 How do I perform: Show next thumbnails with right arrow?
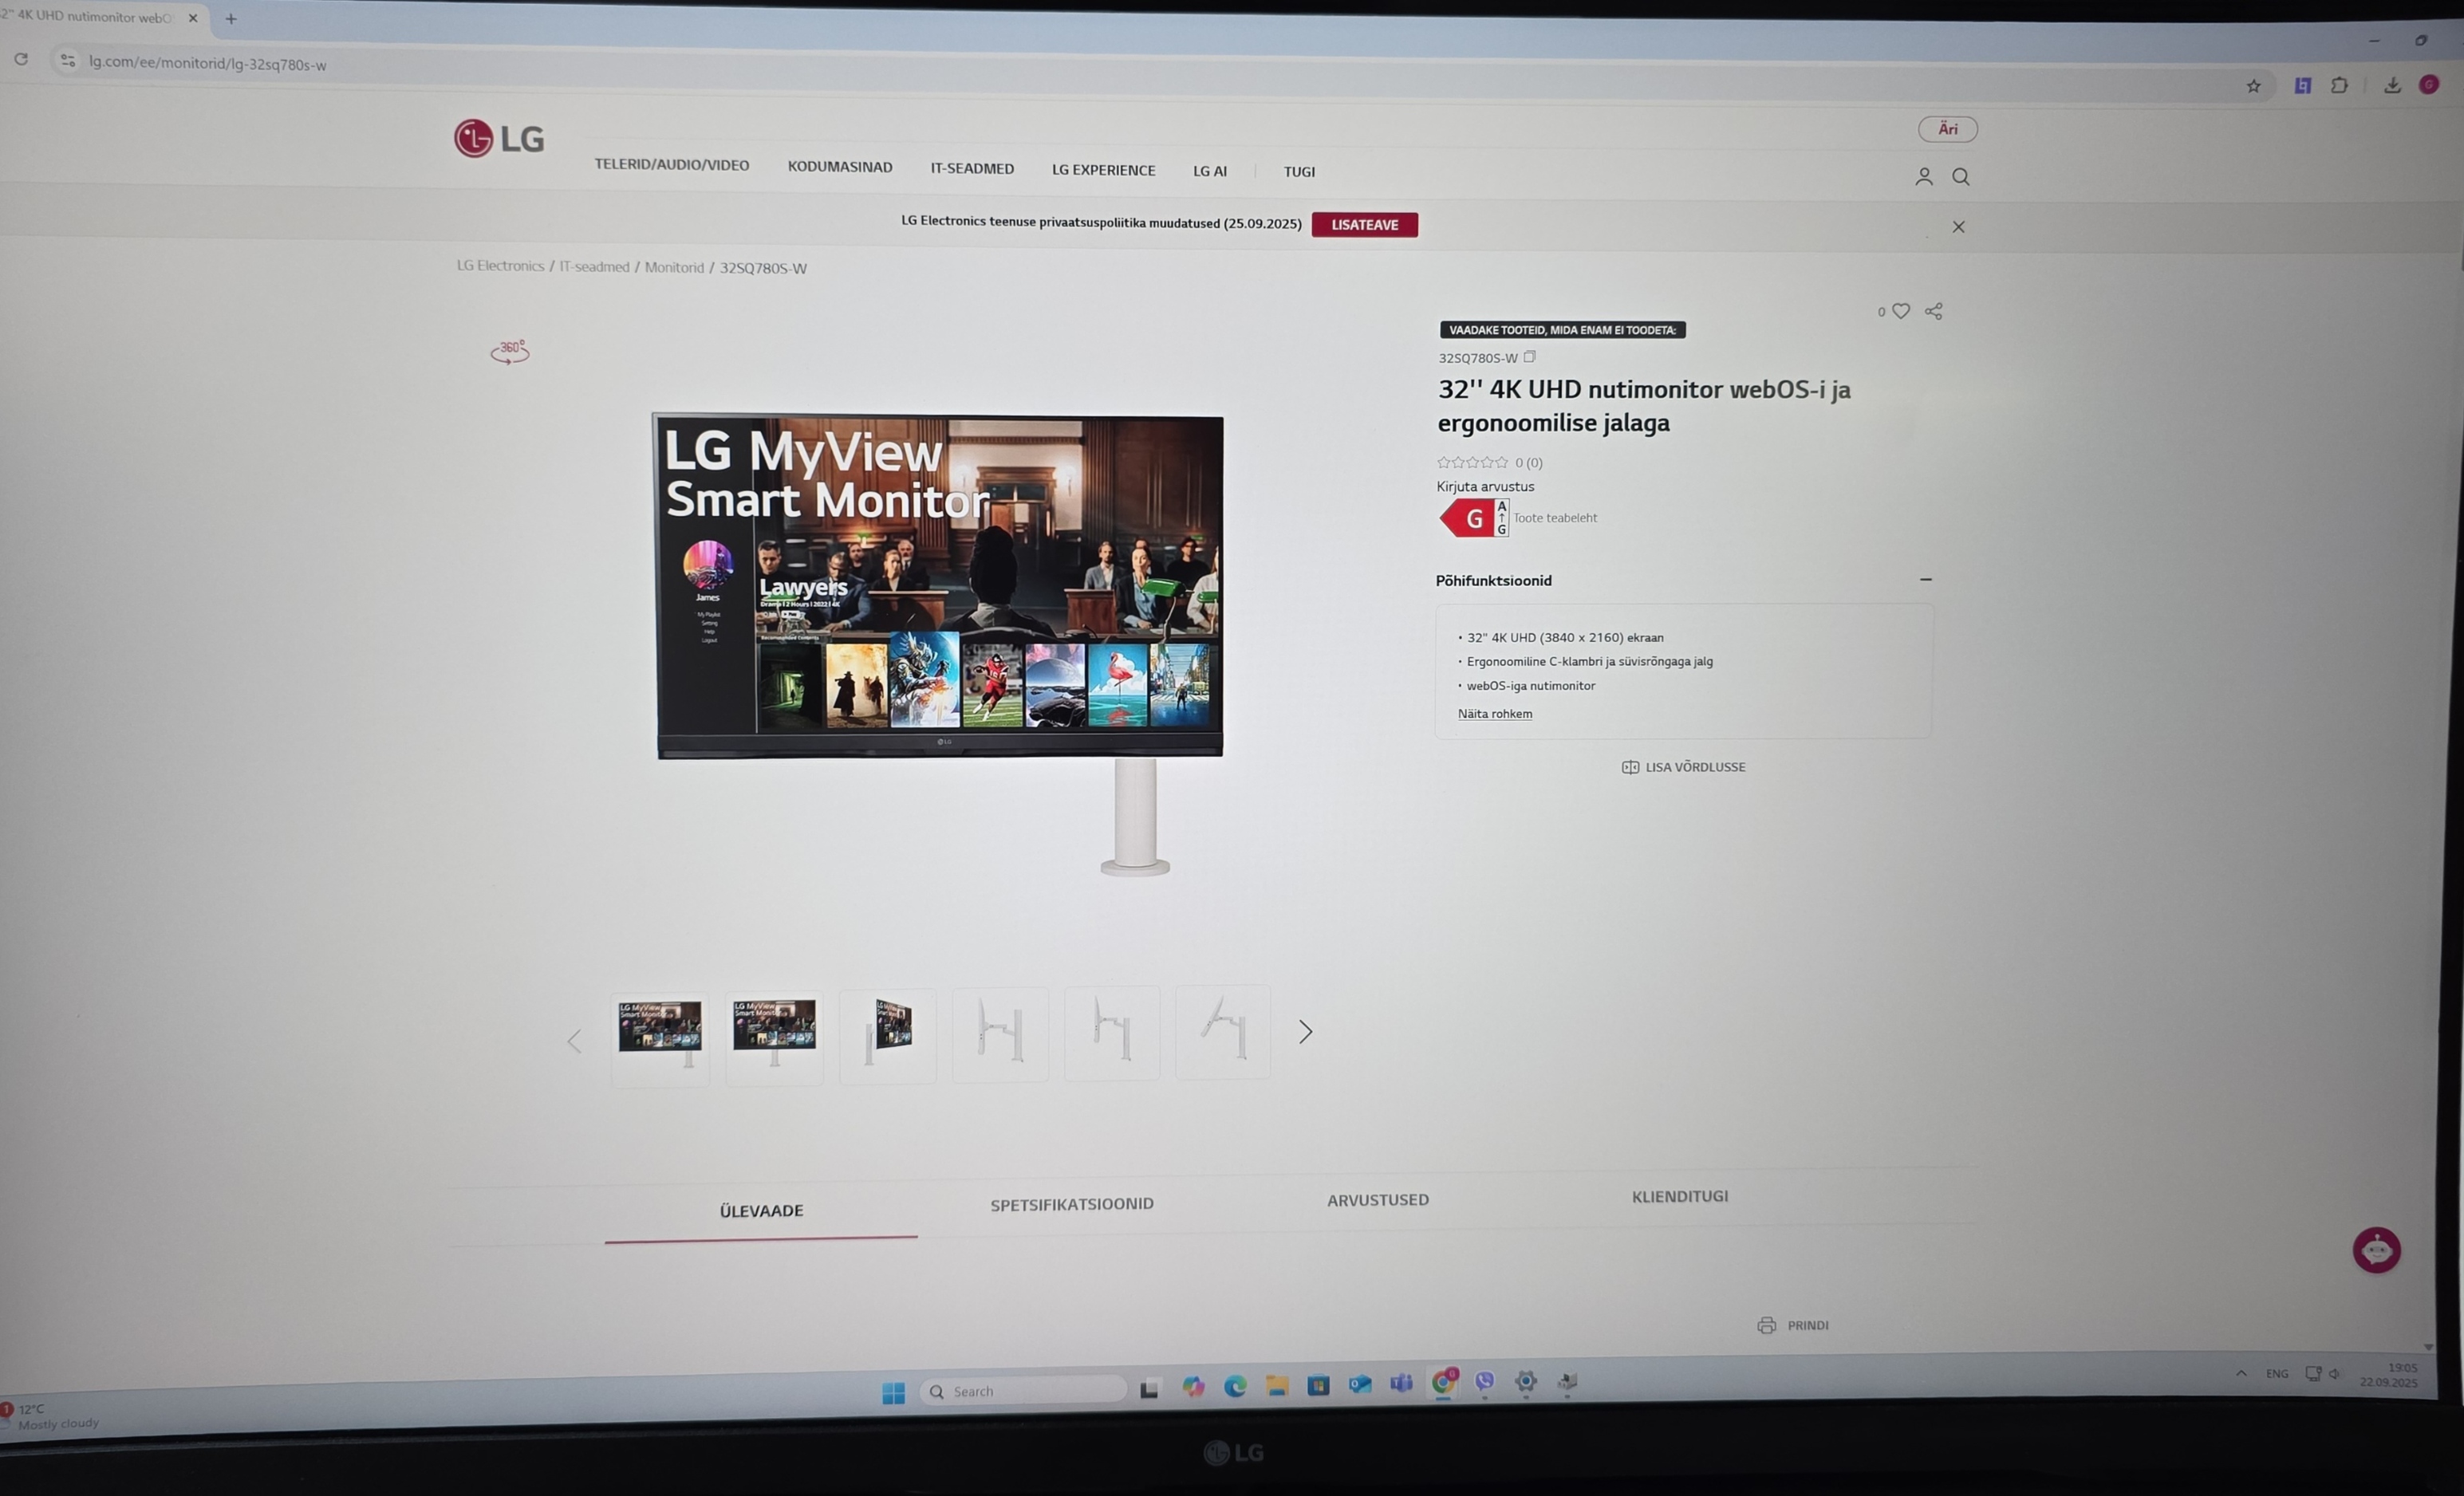click(1305, 1032)
